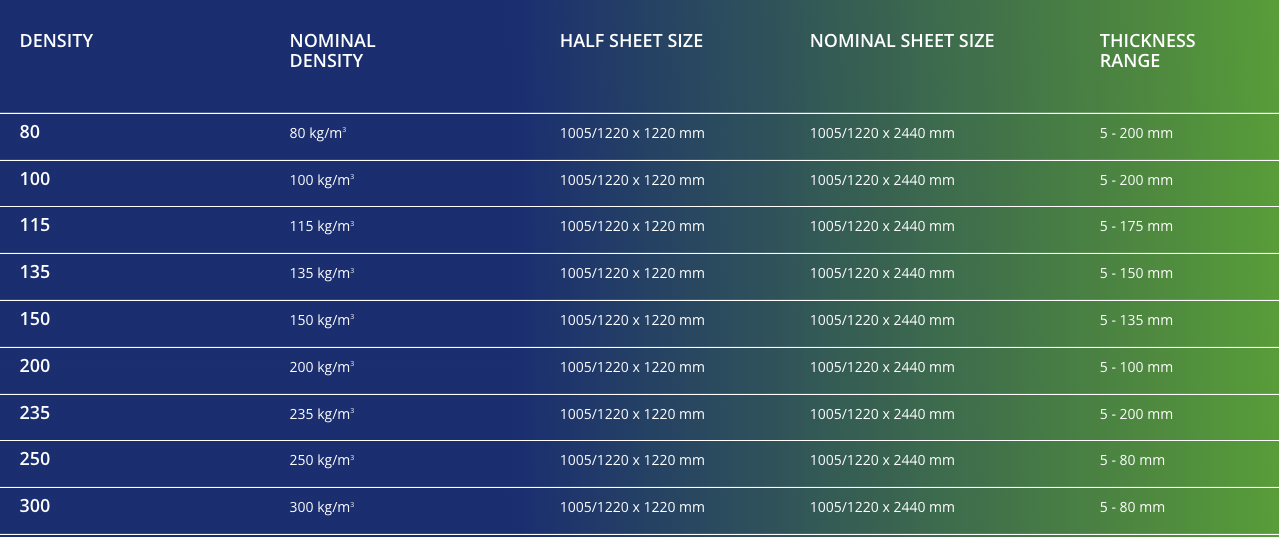Click the 5 - 175 mm thickness range
The image size is (1279, 537).
1136,226
